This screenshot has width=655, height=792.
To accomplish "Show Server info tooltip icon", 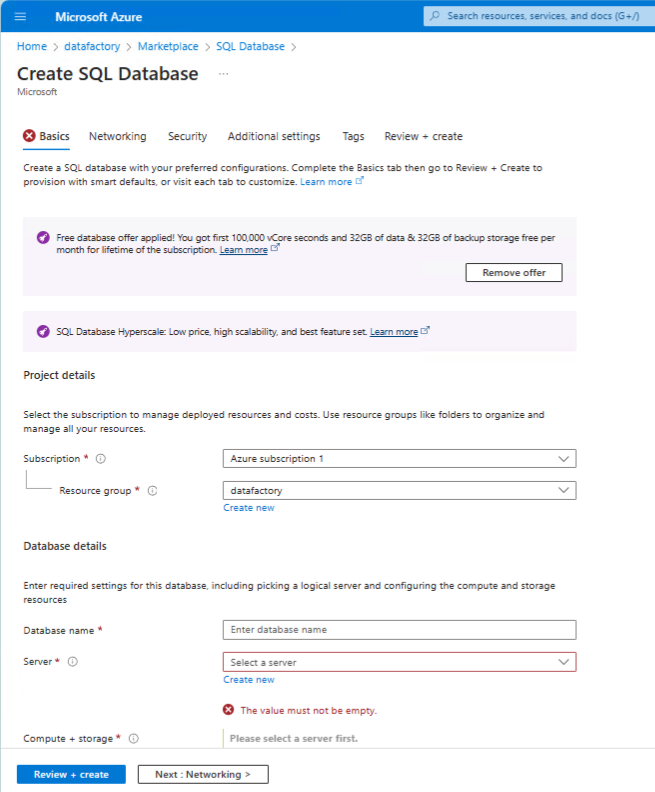I will (x=73, y=662).
